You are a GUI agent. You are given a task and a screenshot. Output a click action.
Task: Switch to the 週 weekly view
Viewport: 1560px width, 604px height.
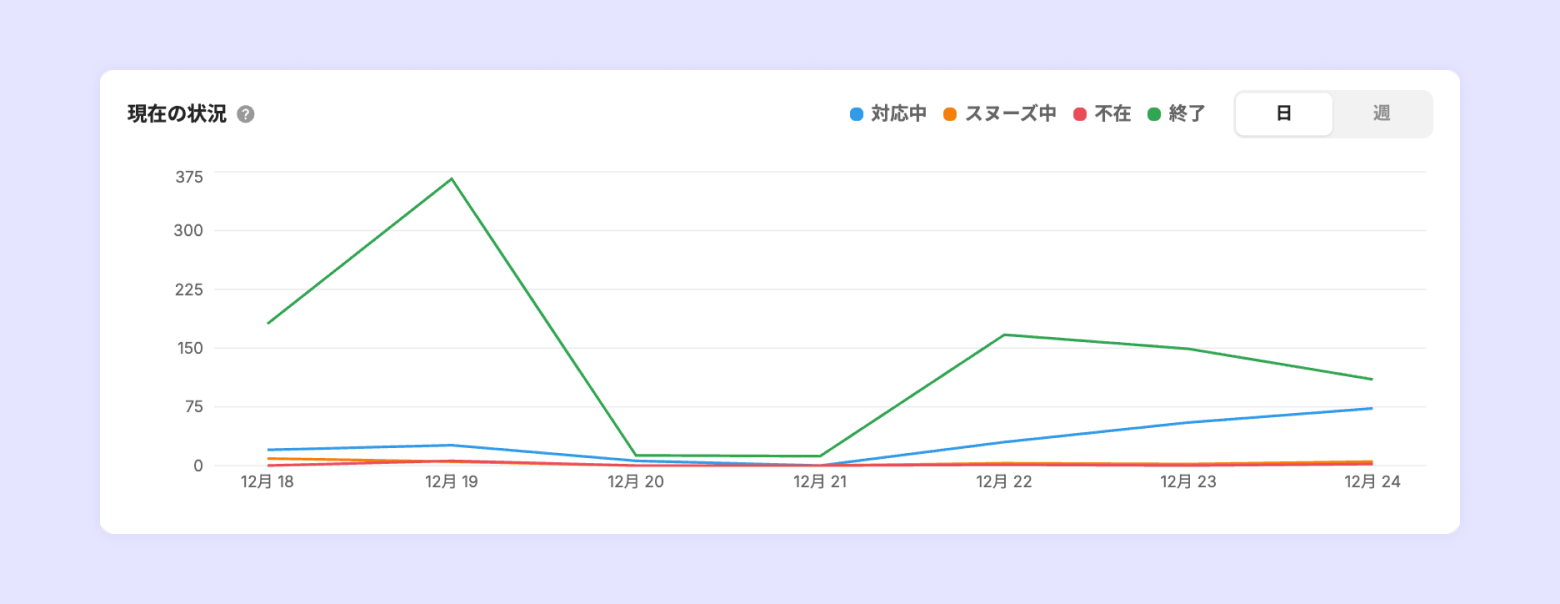1381,114
